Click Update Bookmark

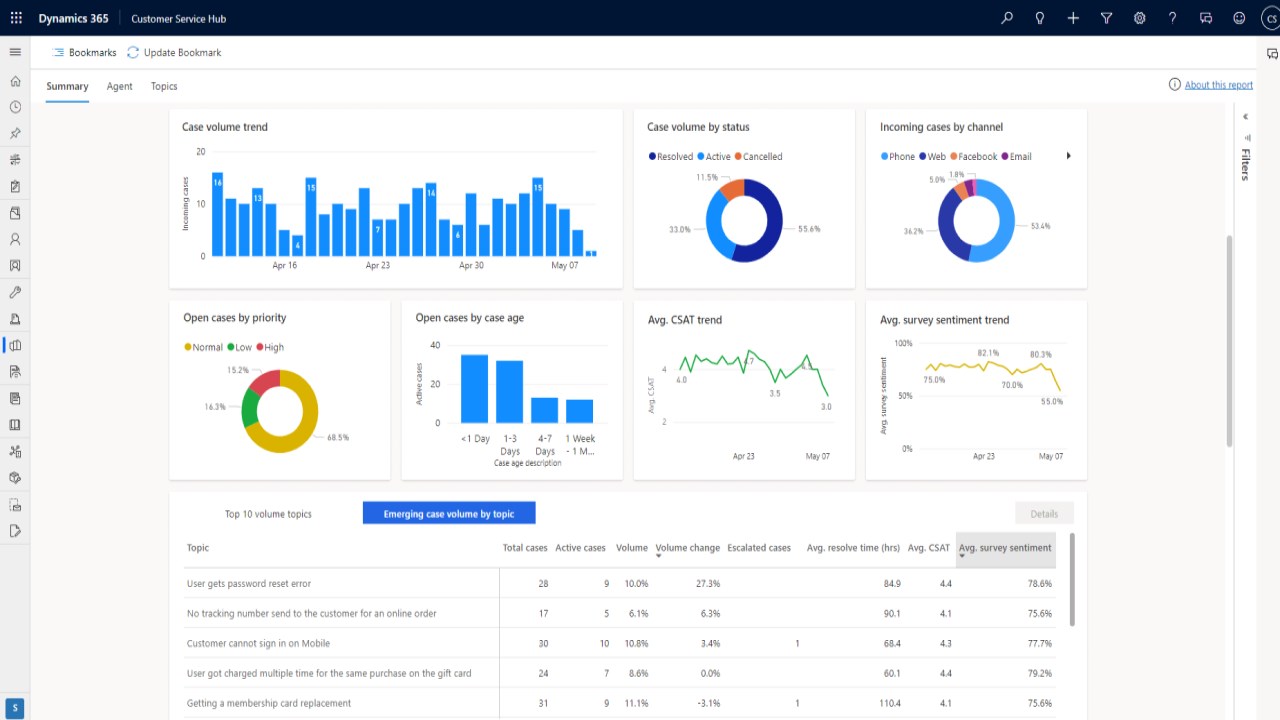[174, 53]
